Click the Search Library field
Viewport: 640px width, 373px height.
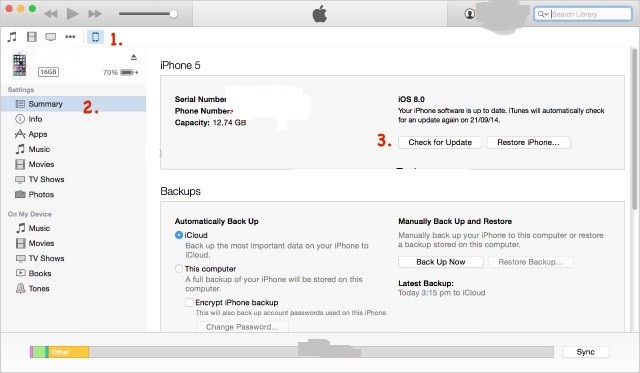(x=583, y=14)
